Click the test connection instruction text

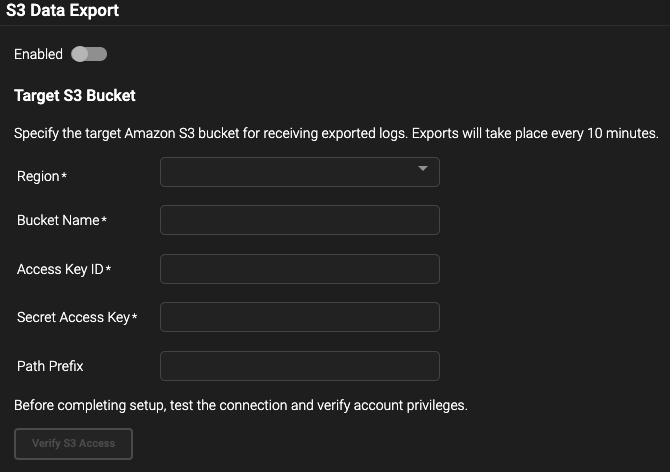coord(240,405)
